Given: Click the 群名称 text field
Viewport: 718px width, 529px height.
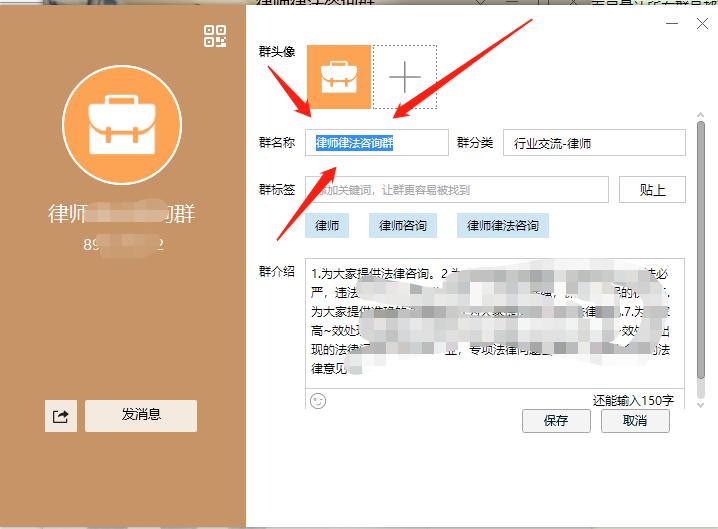Looking at the screenshot, I should [377, 143].
